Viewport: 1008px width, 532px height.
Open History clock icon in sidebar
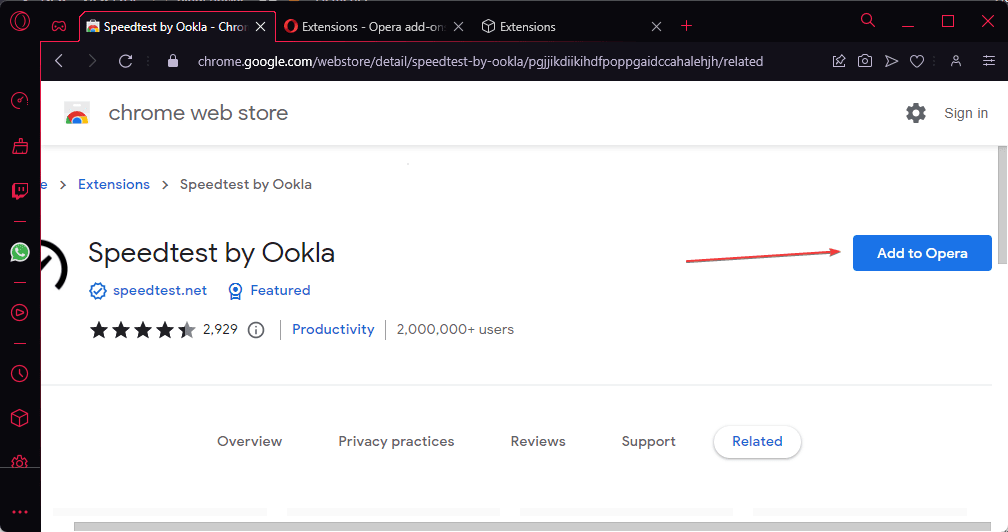[20, 373]
